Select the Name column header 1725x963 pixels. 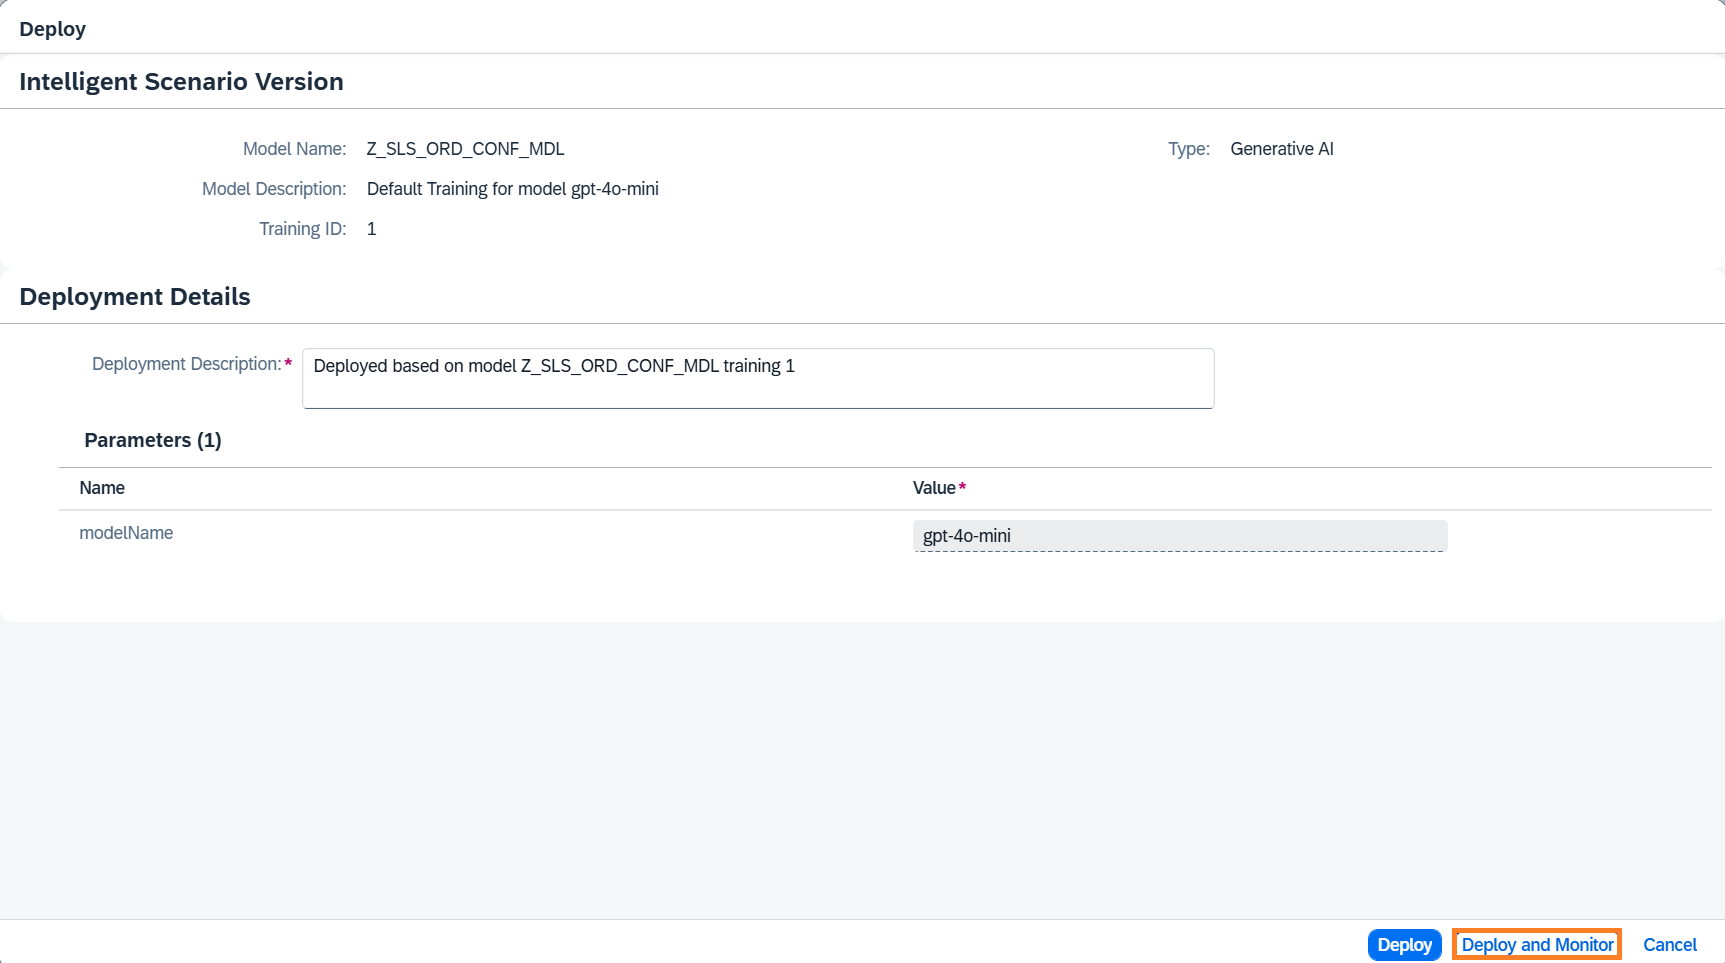tap(102, 488)
